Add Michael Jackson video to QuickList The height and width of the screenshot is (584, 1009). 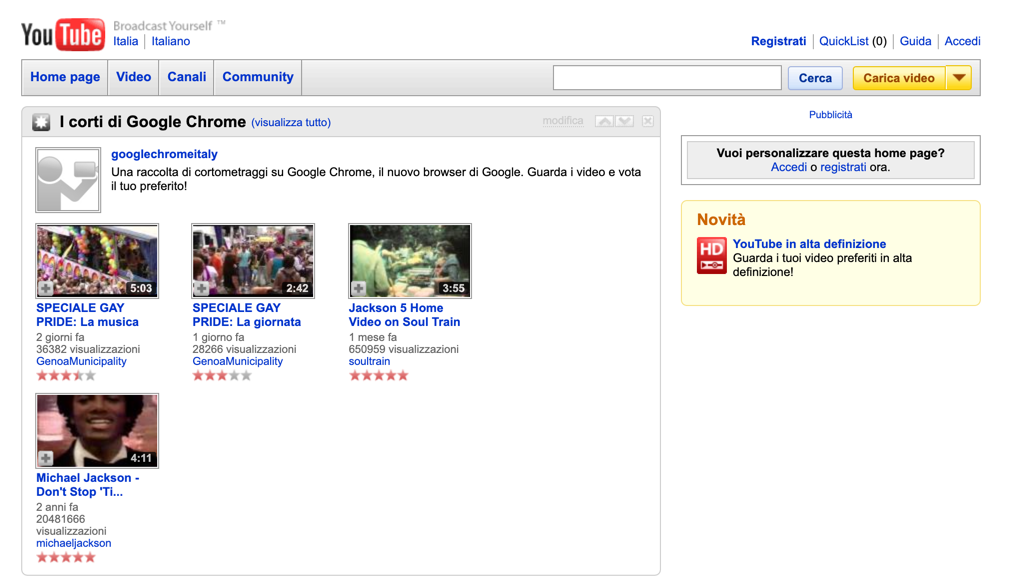46,458
